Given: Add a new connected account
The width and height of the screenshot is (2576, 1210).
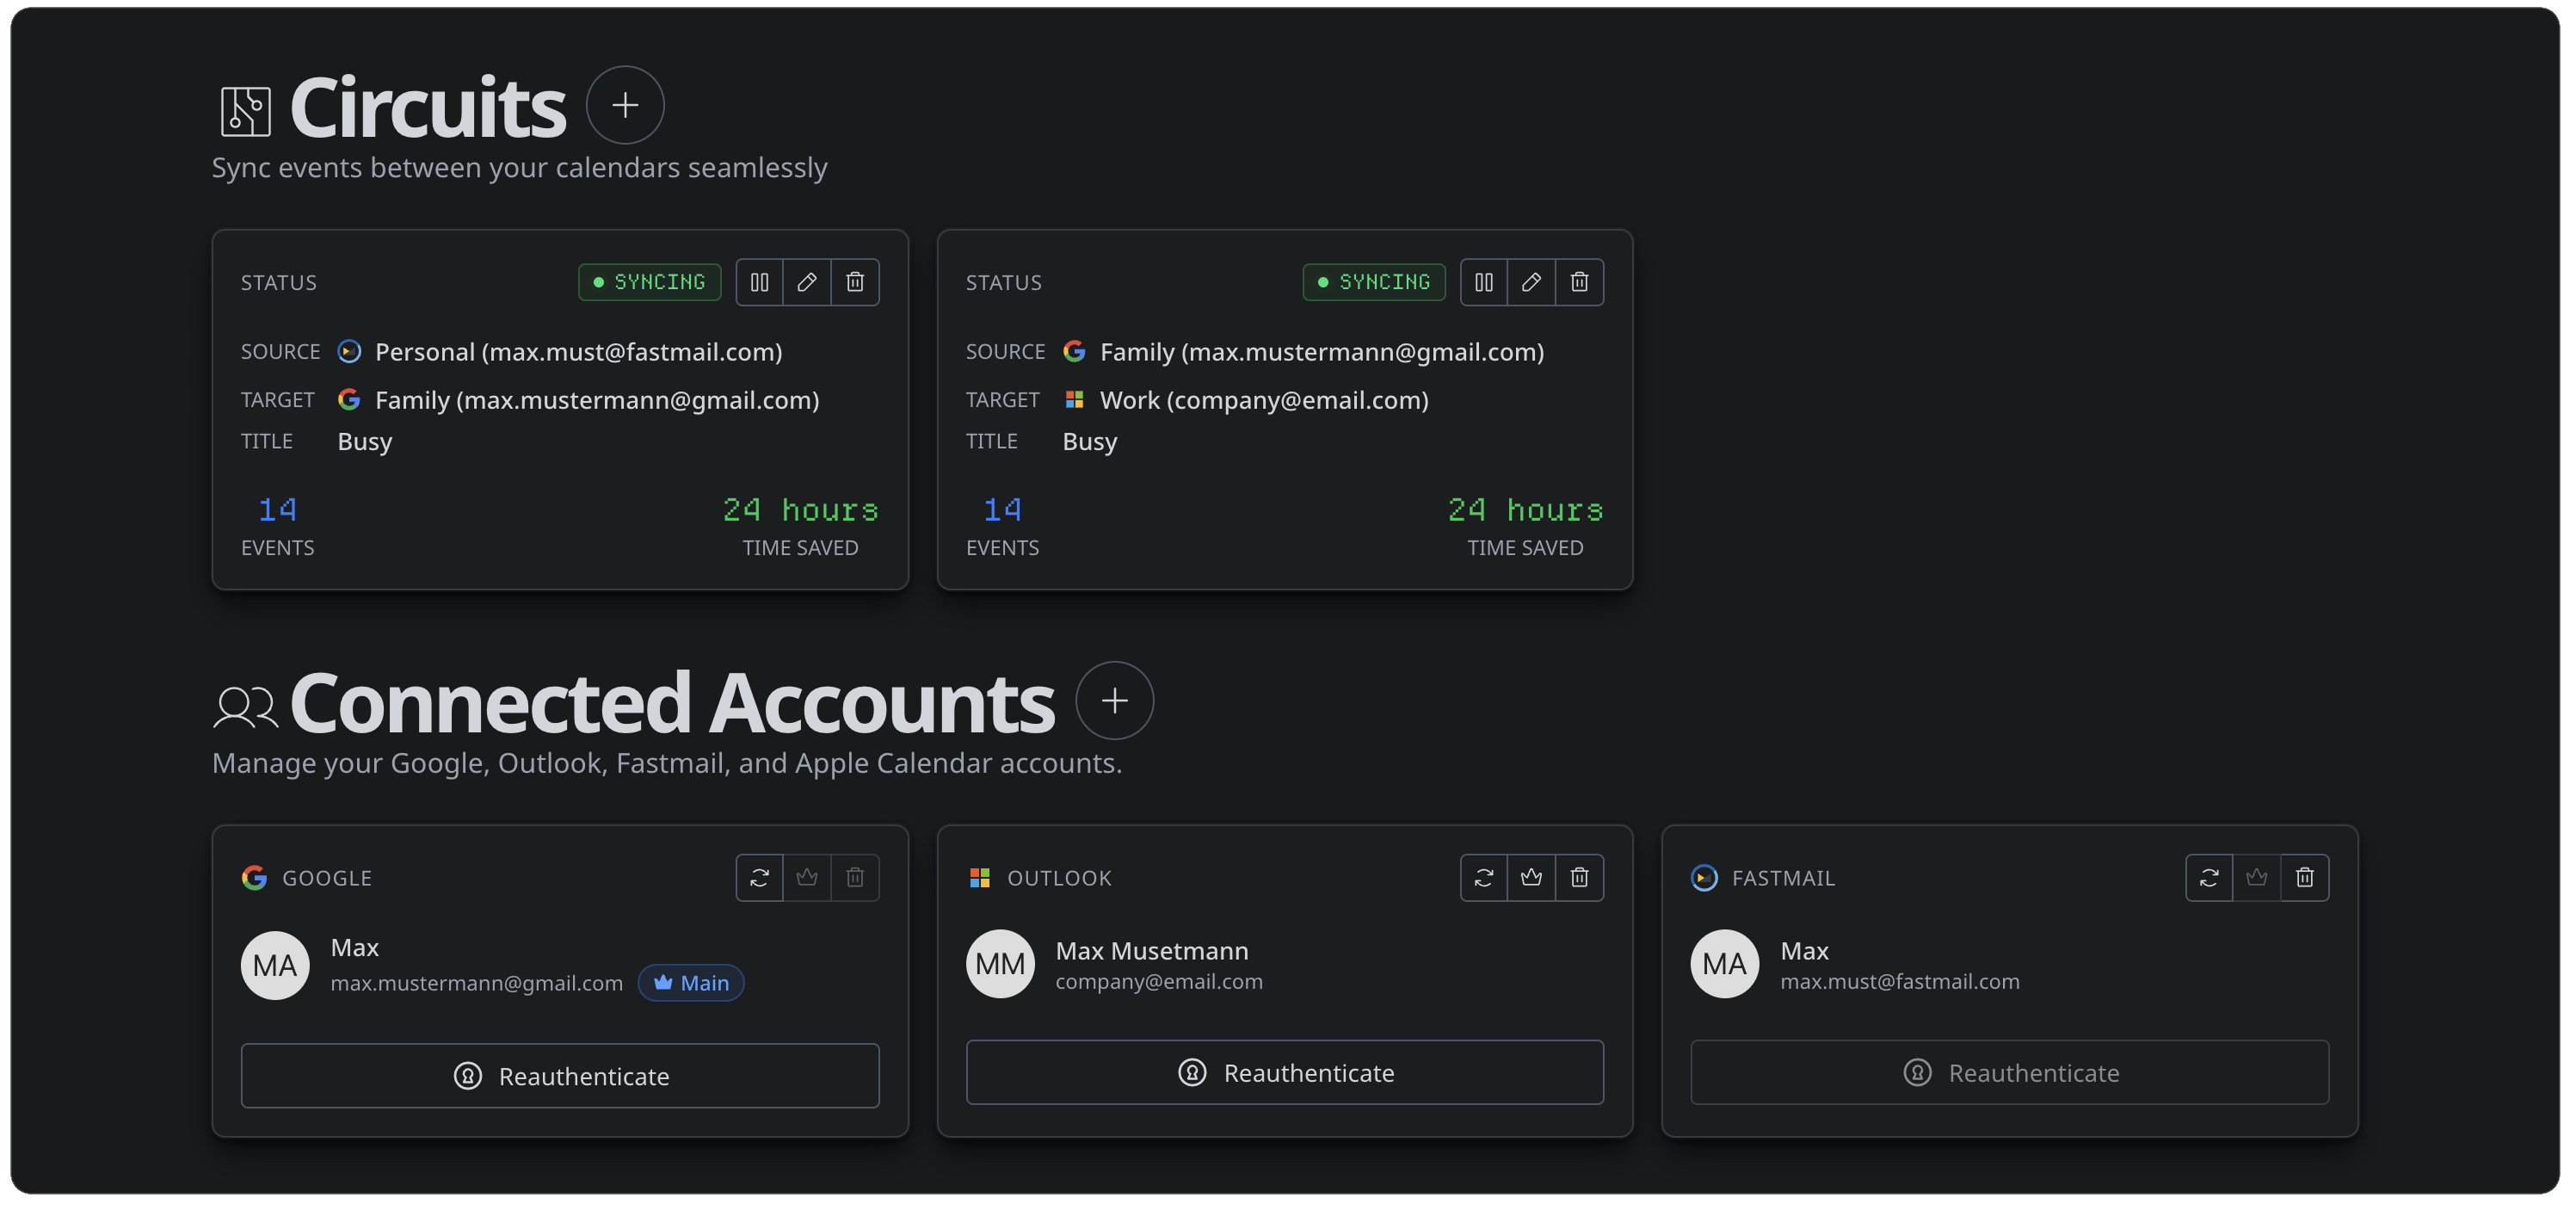Looking at the screenshot, I should 1114,701.
